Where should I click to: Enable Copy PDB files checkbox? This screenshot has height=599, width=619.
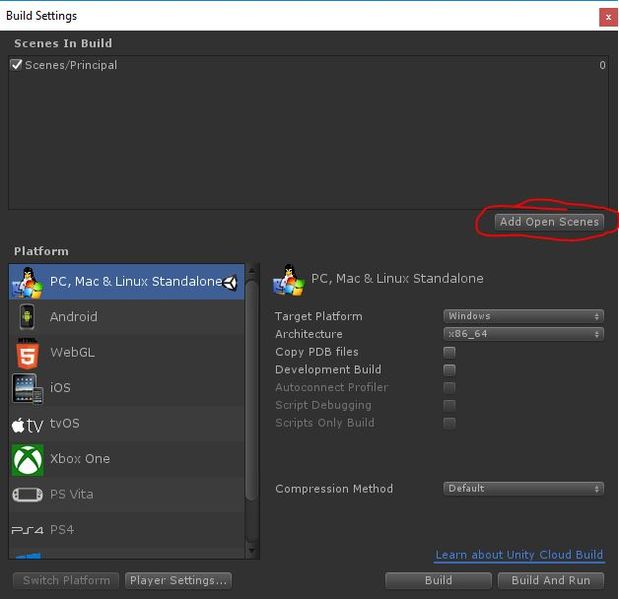point(449,352)
